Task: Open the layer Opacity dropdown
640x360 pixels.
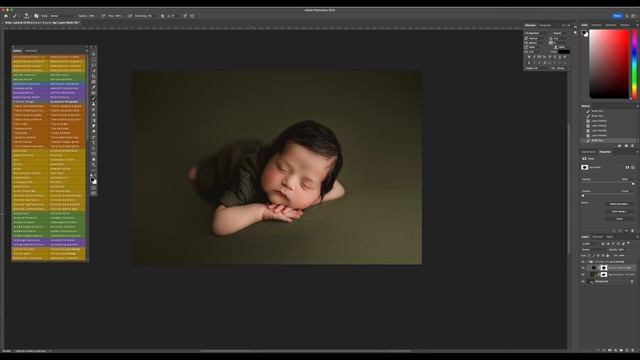Action: point(628,250)
